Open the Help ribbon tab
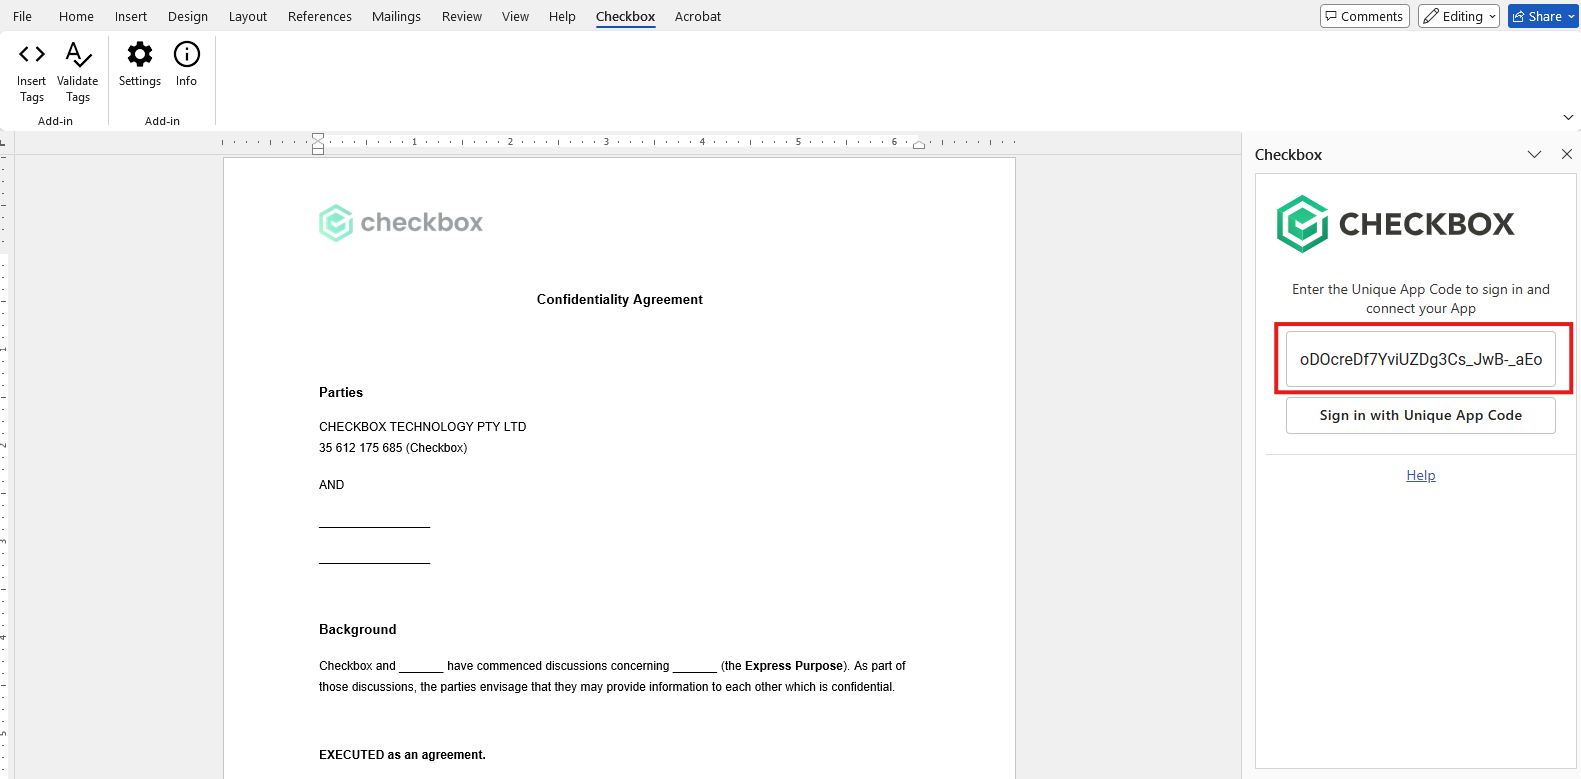Image resolution: width=1581 pixels, height=779 pixels. [562, 16]
